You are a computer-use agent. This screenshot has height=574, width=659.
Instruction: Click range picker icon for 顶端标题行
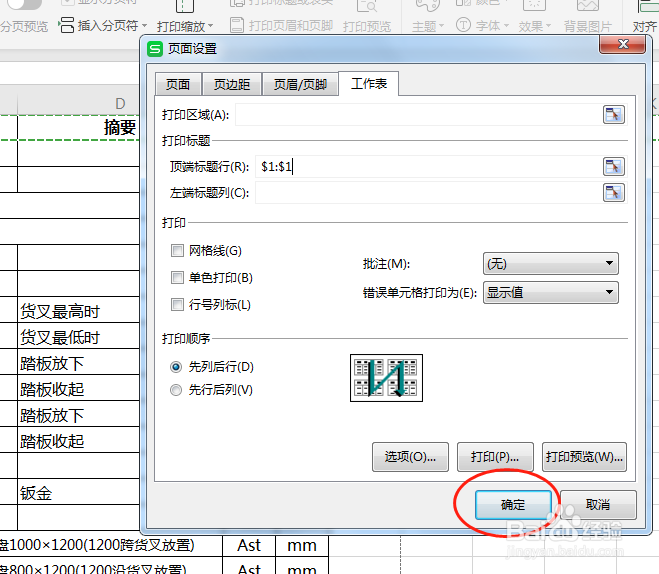coord(614,166)
